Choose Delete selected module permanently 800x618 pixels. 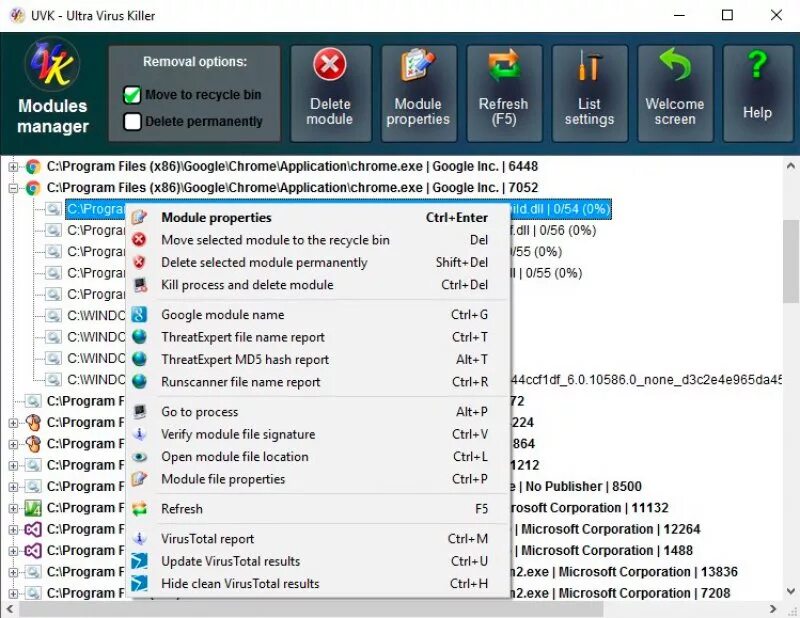318,262
